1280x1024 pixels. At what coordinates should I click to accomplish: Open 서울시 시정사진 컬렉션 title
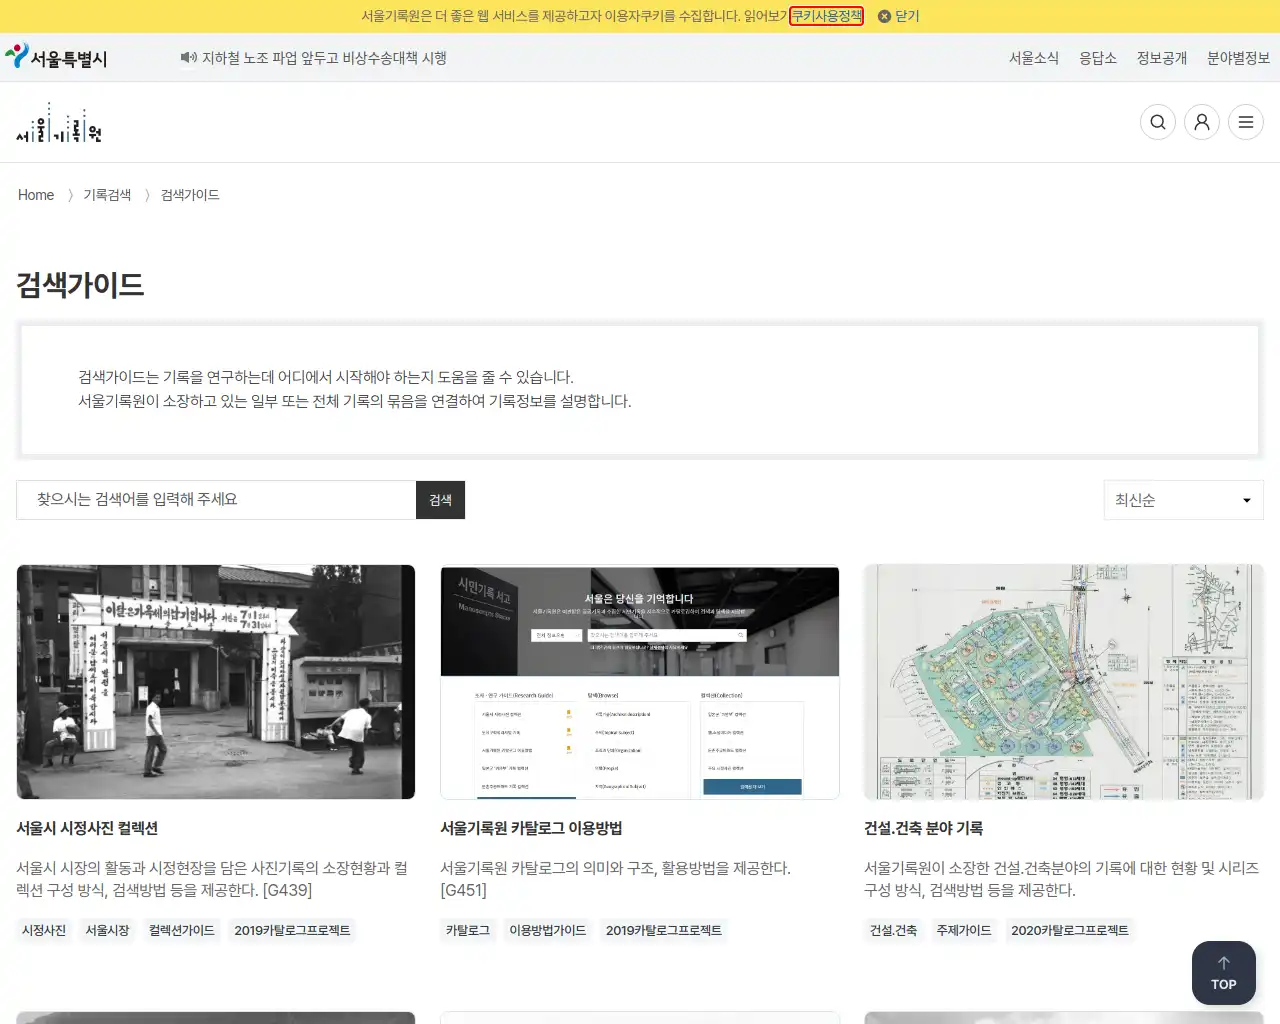click(87, 828)
